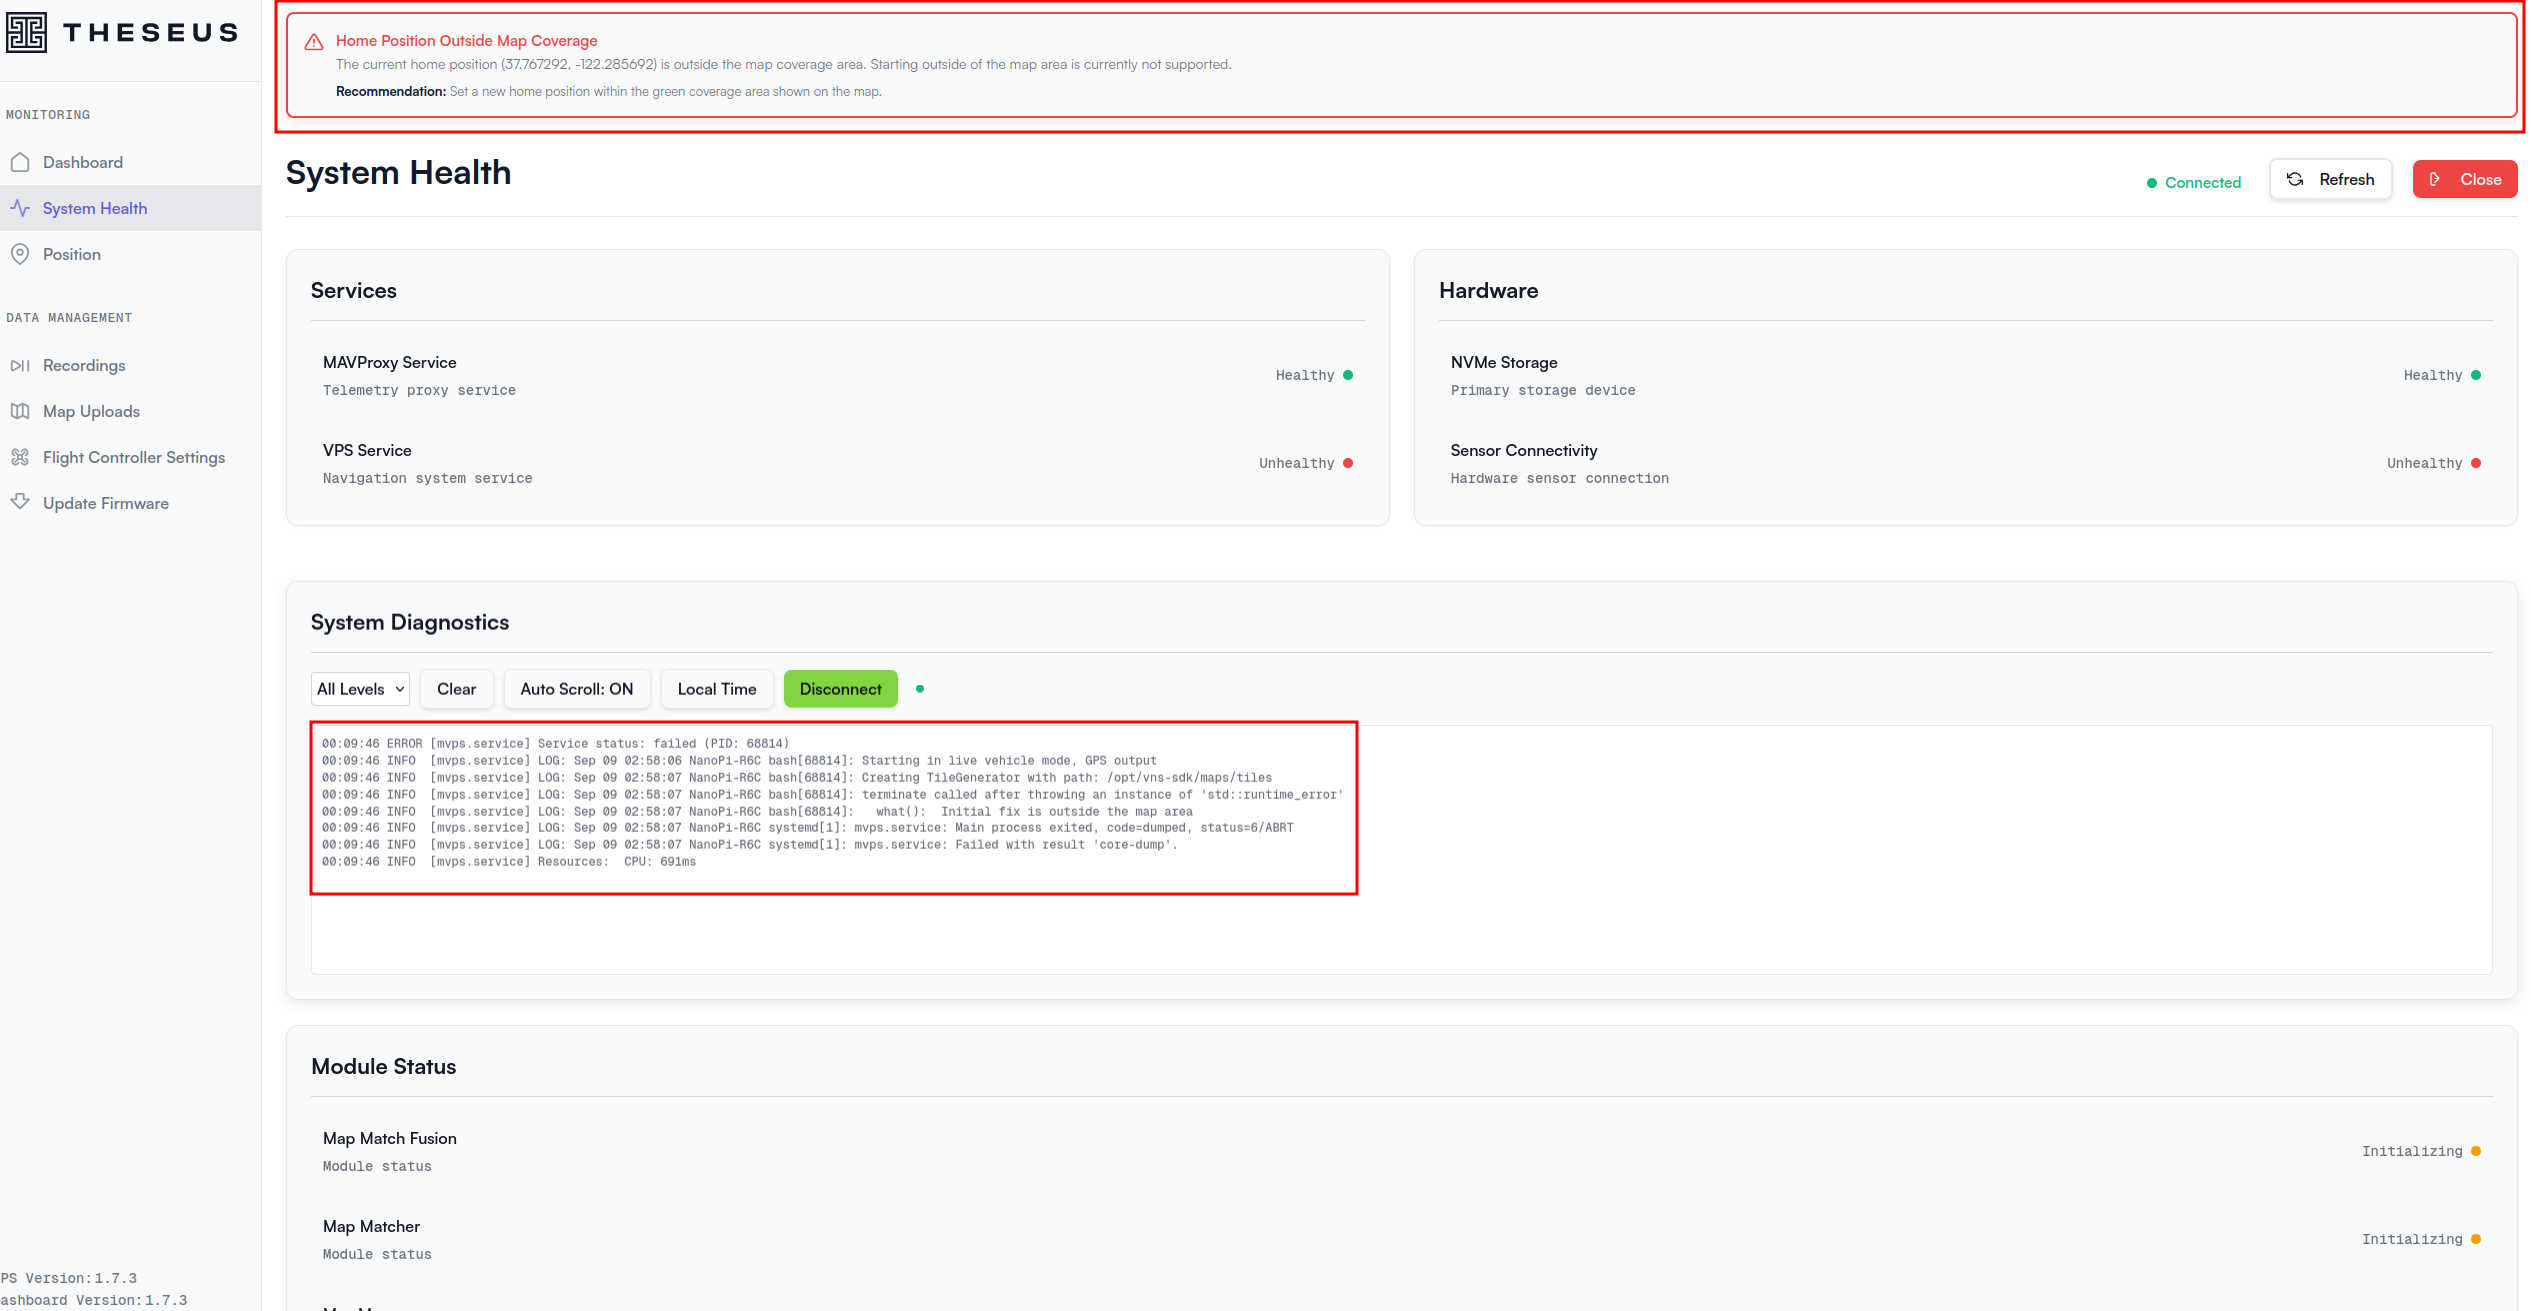
Task: Click the warning triangle alert icon
Action: pos(314,42)
